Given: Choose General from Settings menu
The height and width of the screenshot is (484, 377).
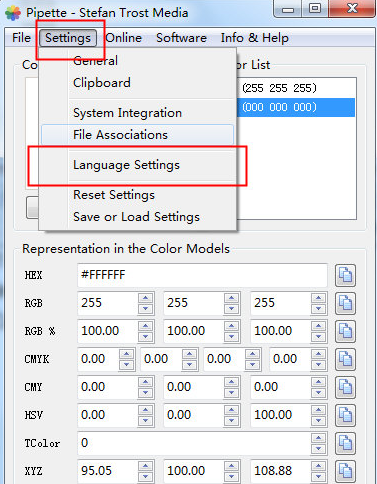Looking at the screenshot, I should click(137, 61).
